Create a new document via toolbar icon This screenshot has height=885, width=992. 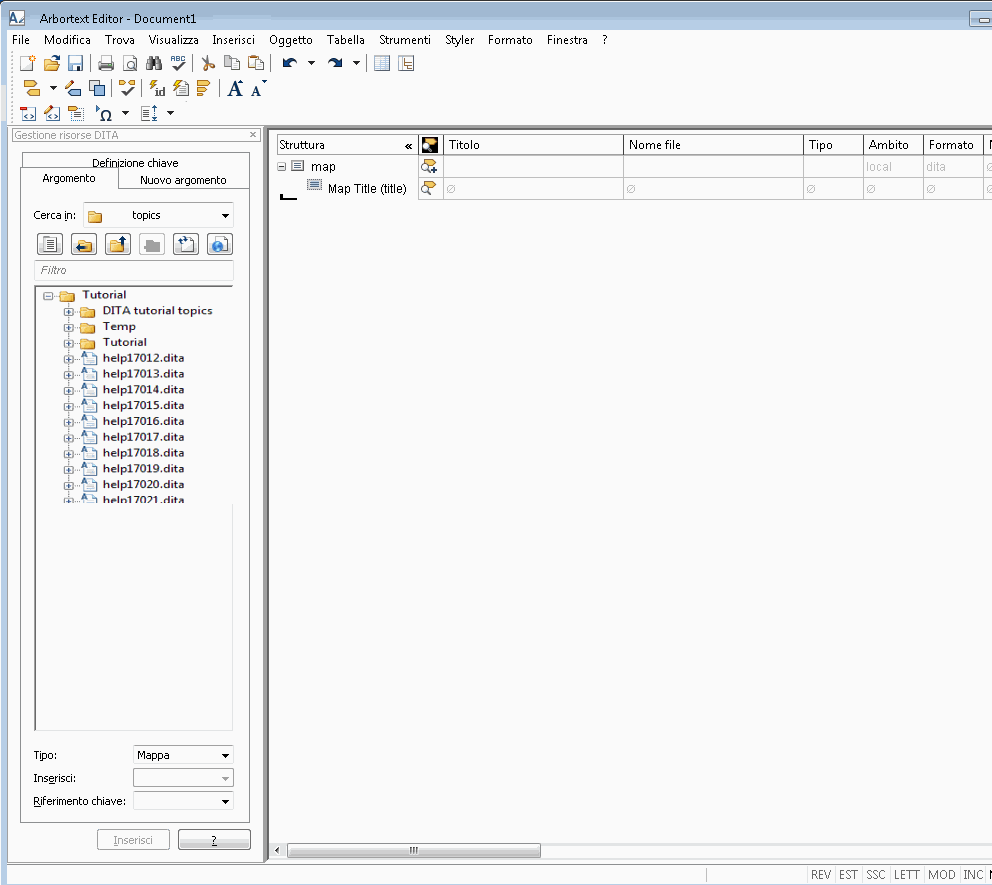(x=28, y=63)
